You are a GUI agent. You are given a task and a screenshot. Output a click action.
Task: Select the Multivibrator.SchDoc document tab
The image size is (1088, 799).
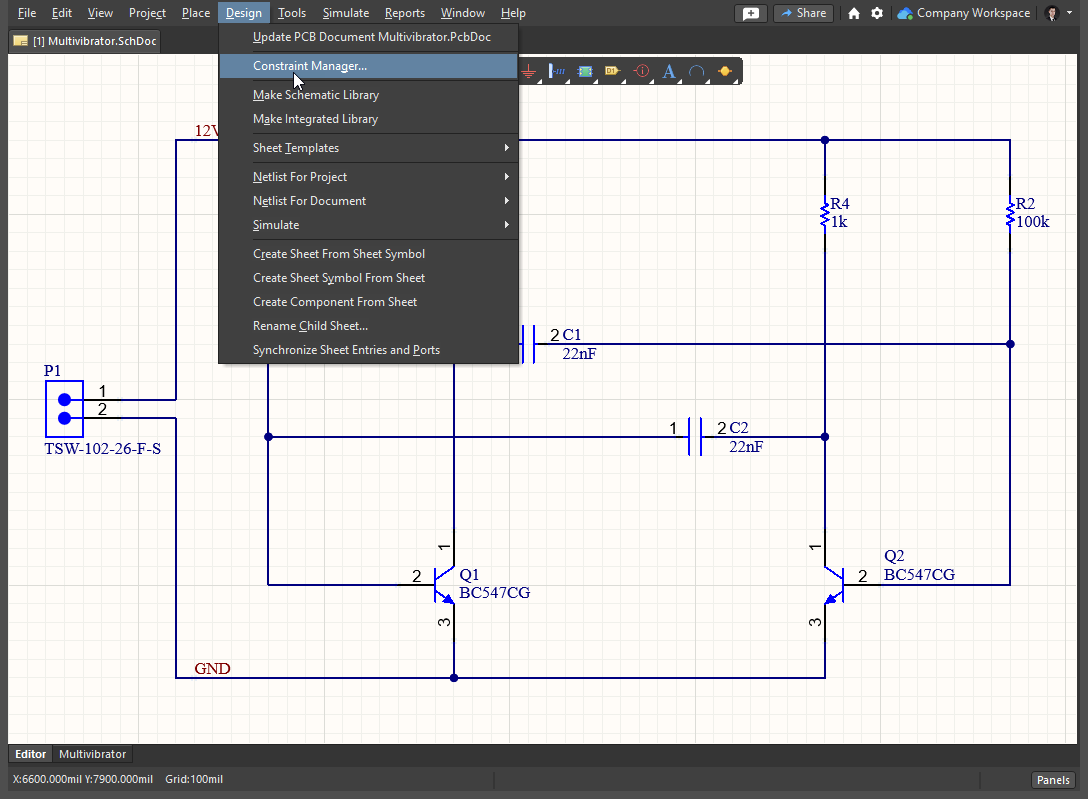(85, 41)
